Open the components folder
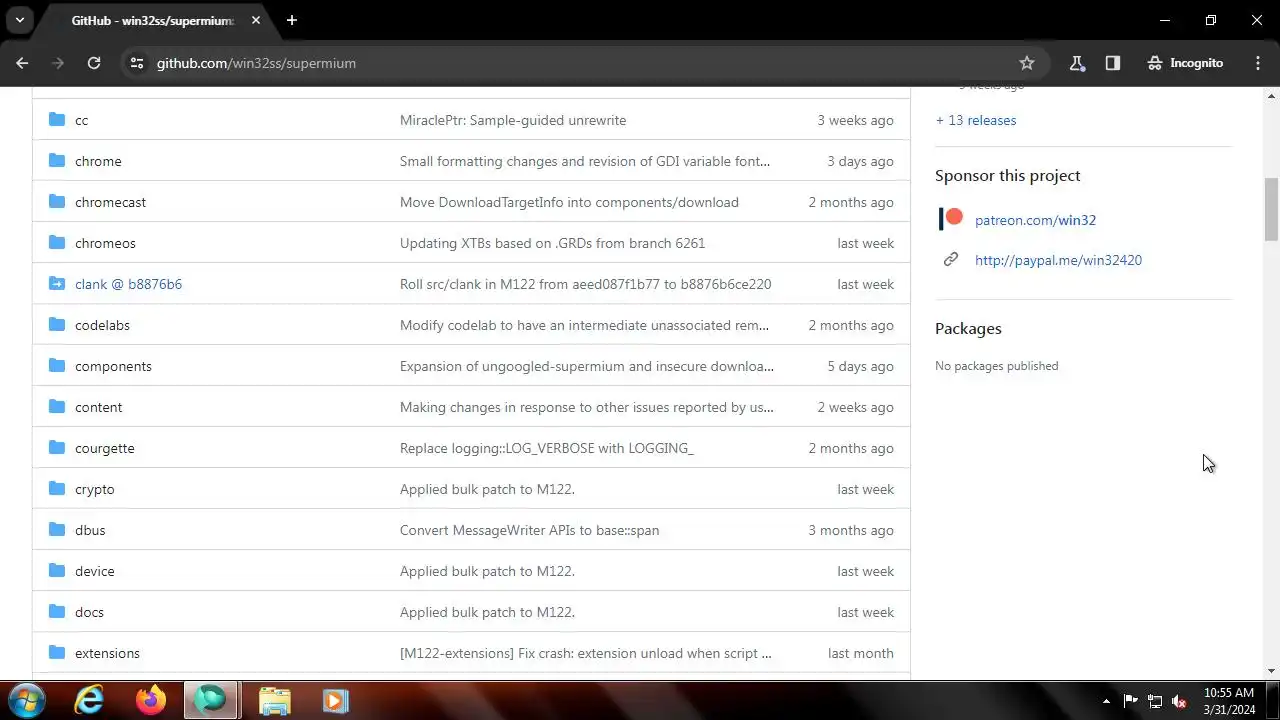Image resolution: width=1280 pixels, height=720 pixels. point(113,366)
